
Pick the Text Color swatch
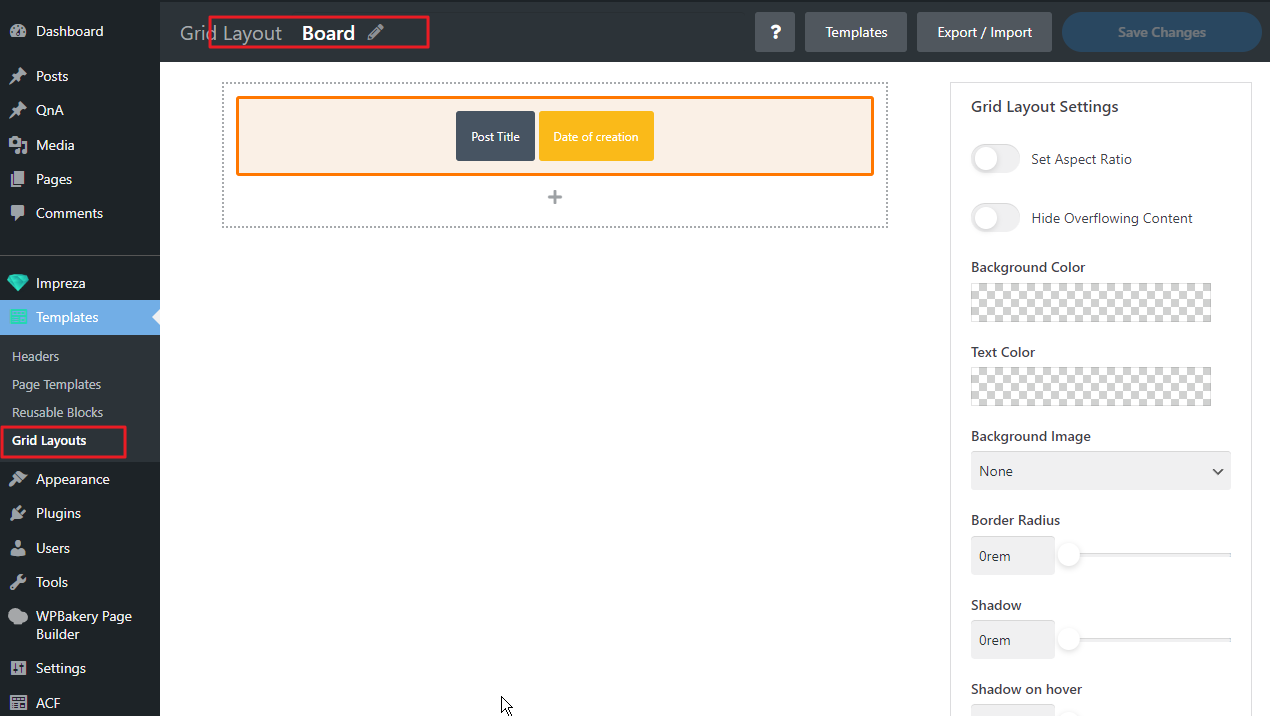(1091, 386)
